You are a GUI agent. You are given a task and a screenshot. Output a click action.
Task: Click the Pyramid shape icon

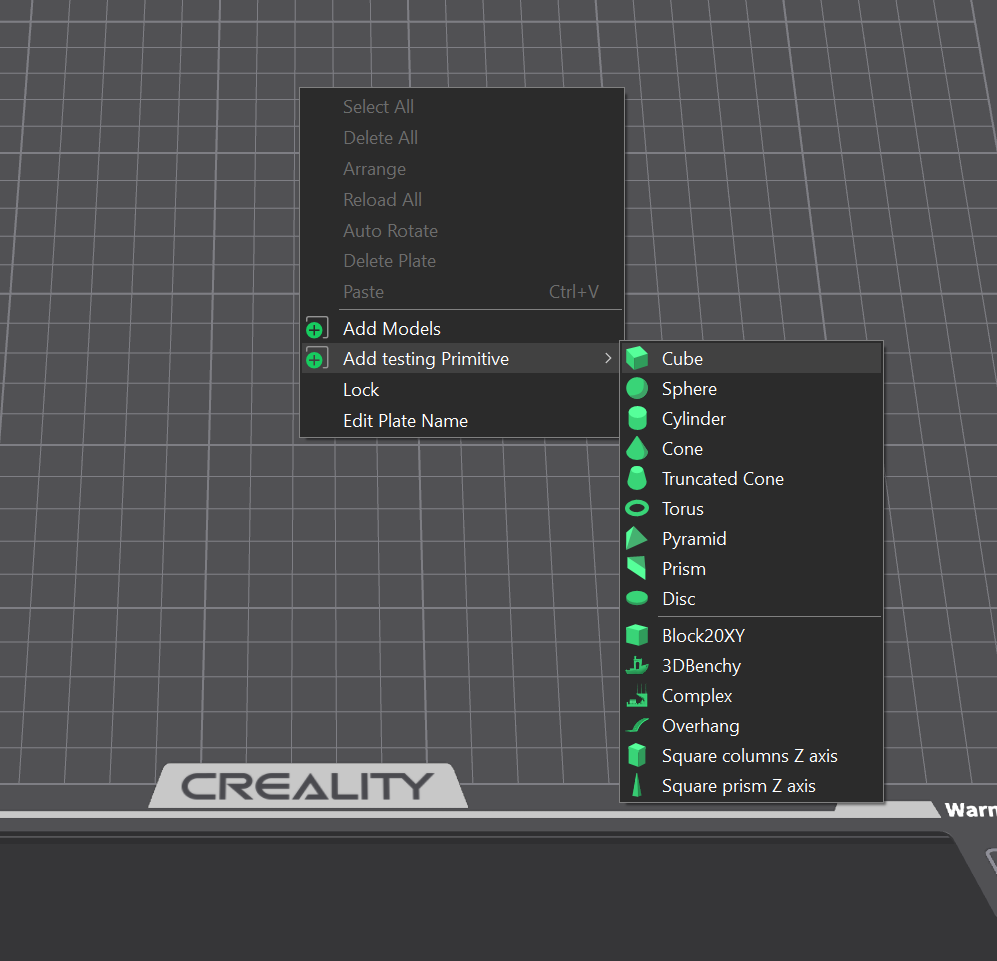coord(637,539)
